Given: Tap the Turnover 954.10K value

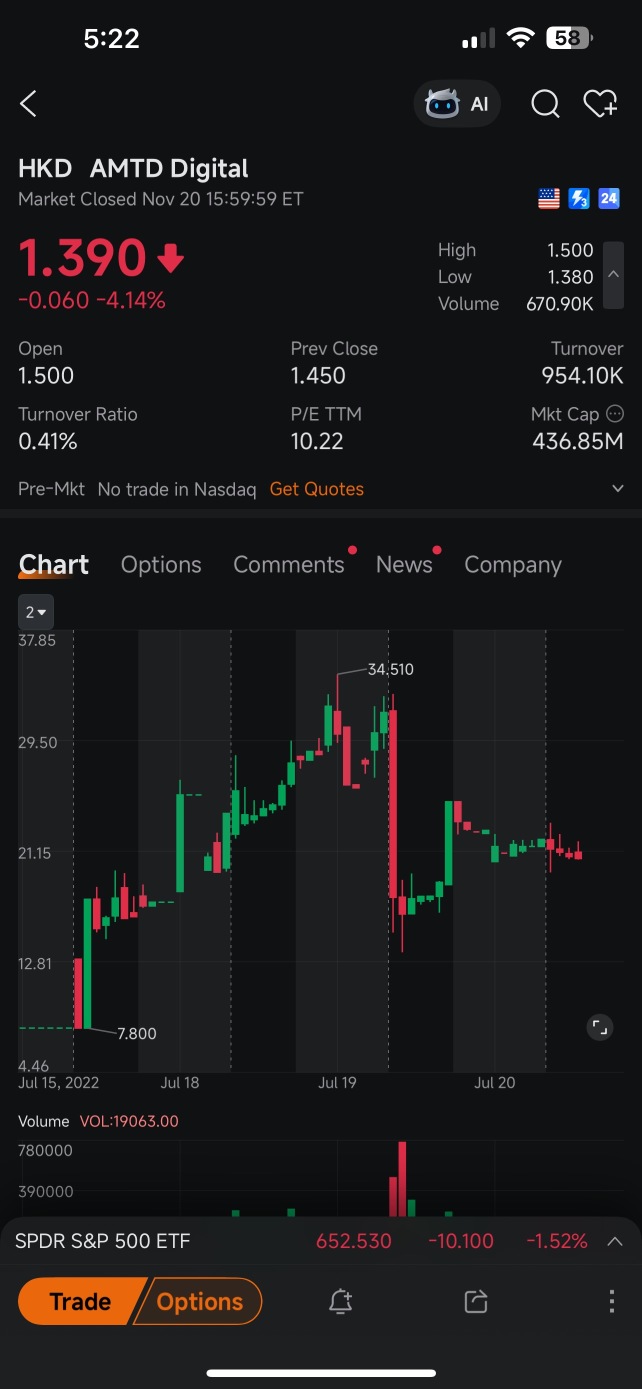Looking at the screenshot, I should pyautogui.click(x=580, y=376).
